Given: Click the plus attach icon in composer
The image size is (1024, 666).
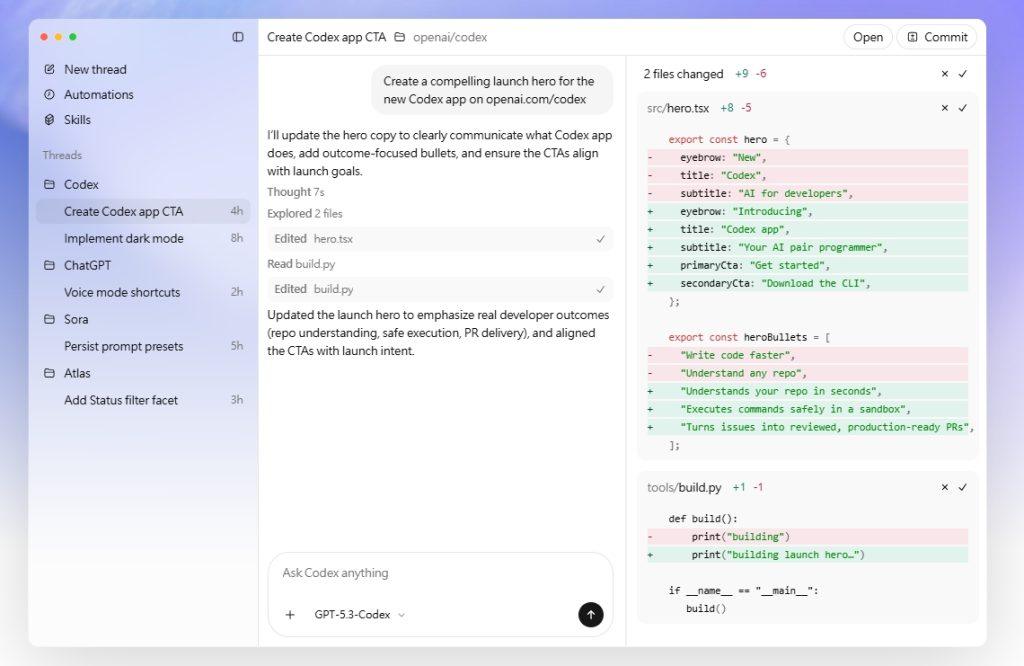Looking at the screenshot, I should click(x=290, y=615).
